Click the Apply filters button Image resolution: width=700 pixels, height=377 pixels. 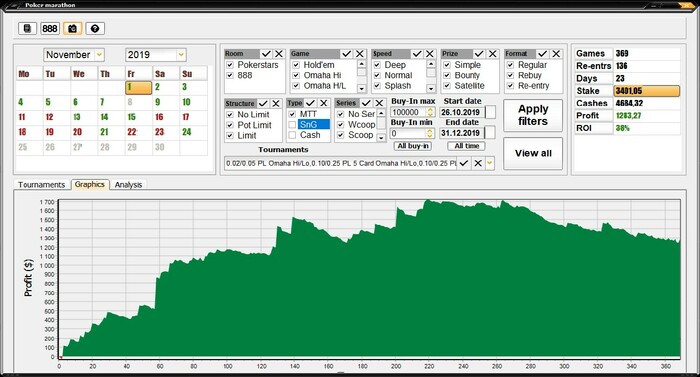[533, 115]
